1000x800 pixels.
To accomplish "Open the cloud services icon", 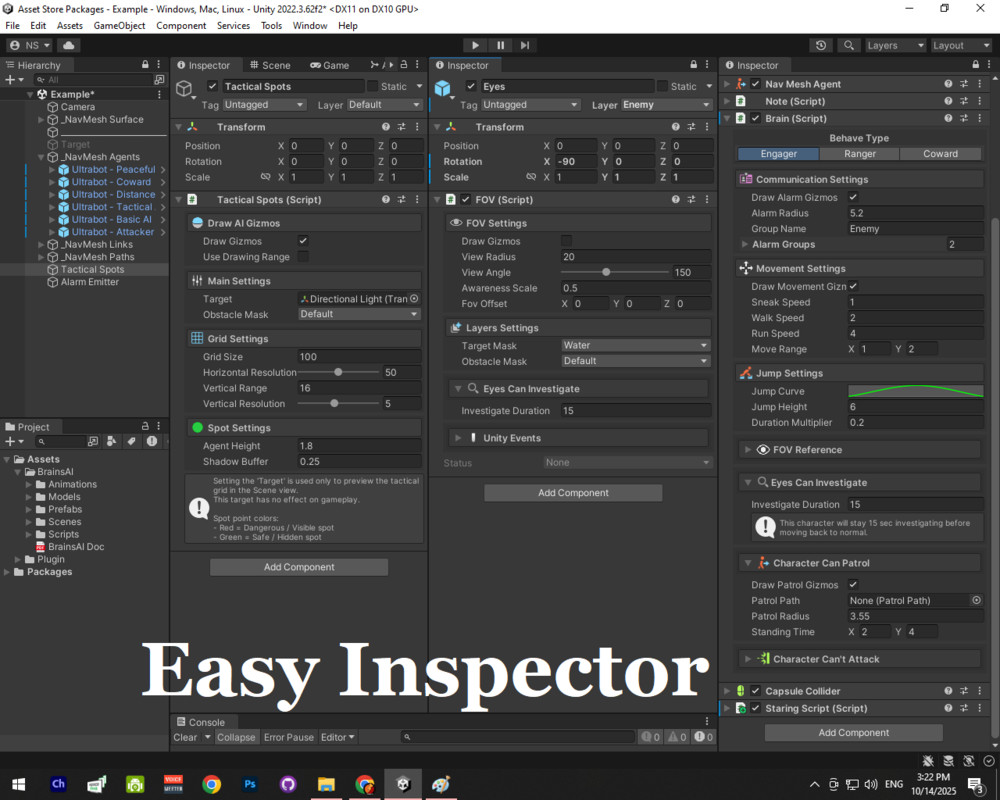I will coord(69,45).
